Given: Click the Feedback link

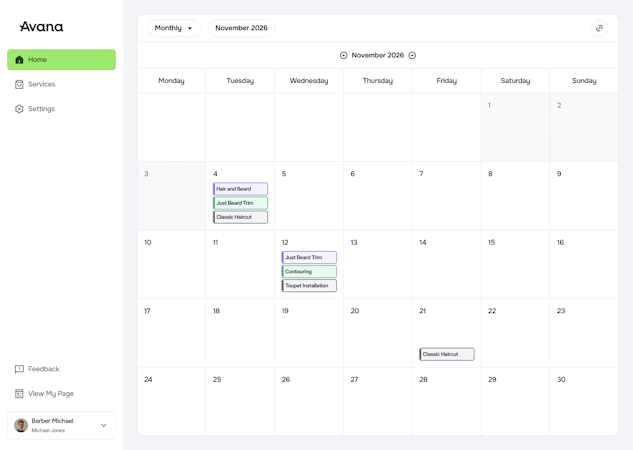Looking at the screenshot, I should pyautogui.click(x=43, y=369).
